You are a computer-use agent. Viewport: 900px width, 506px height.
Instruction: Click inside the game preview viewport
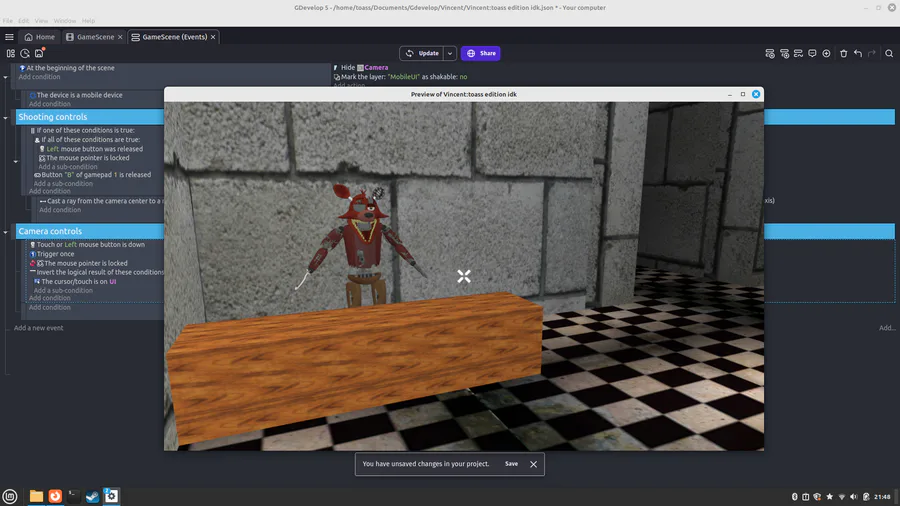pyautogui.click(x=464, y=276)
